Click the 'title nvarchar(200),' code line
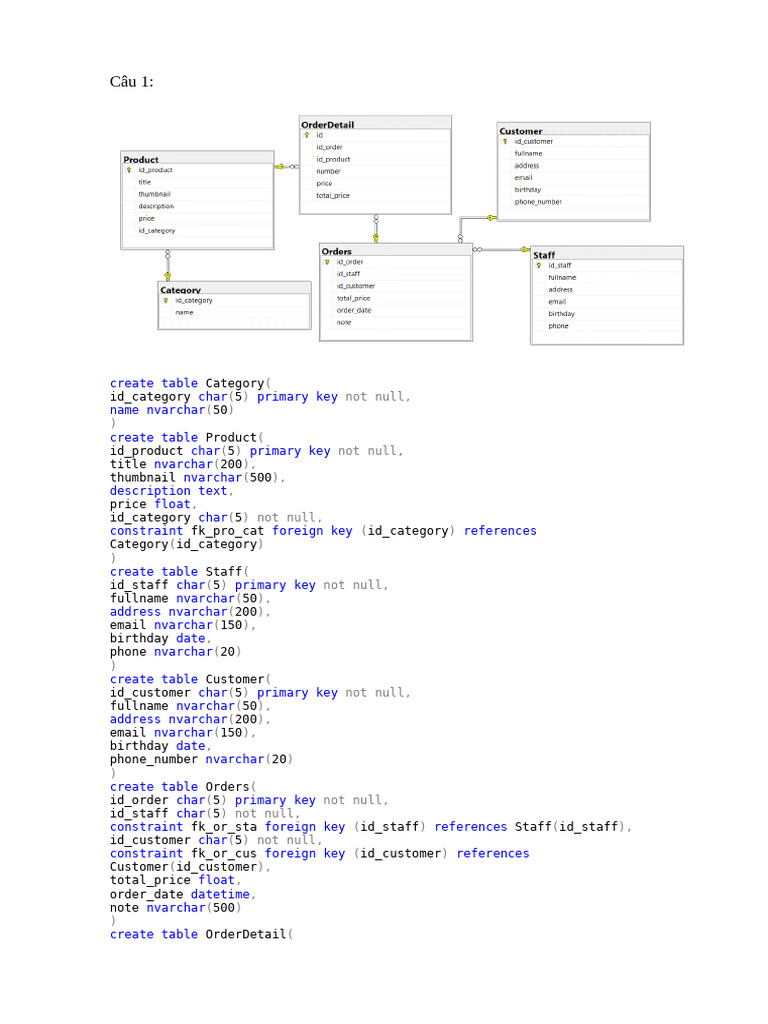The height and width of the screenshot is (1024, 768). [x=182, y=464]
